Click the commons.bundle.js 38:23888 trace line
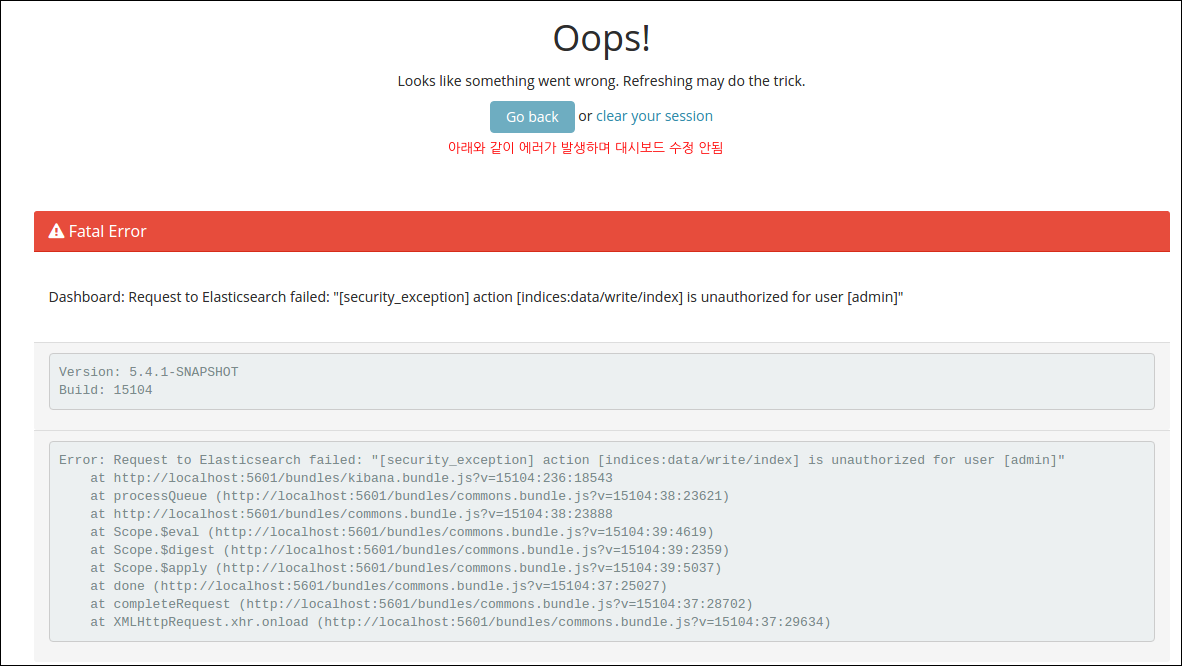The image size is (1182, 666). pyautogui.click(x=351, y=514)
